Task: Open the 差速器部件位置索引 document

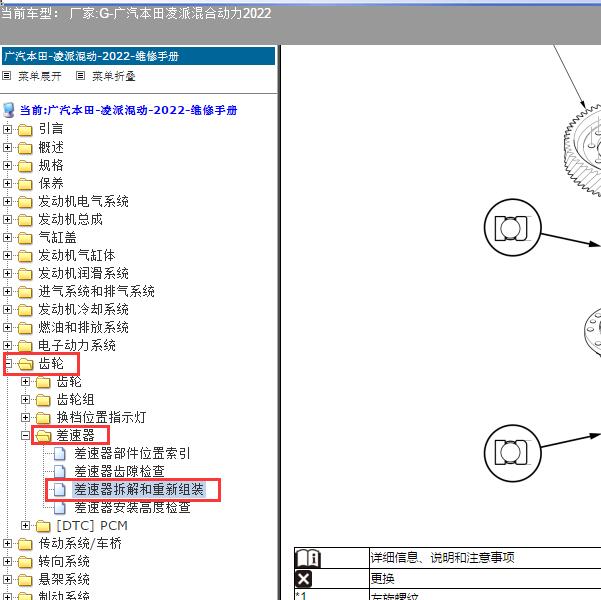Action: coord(132,453)
